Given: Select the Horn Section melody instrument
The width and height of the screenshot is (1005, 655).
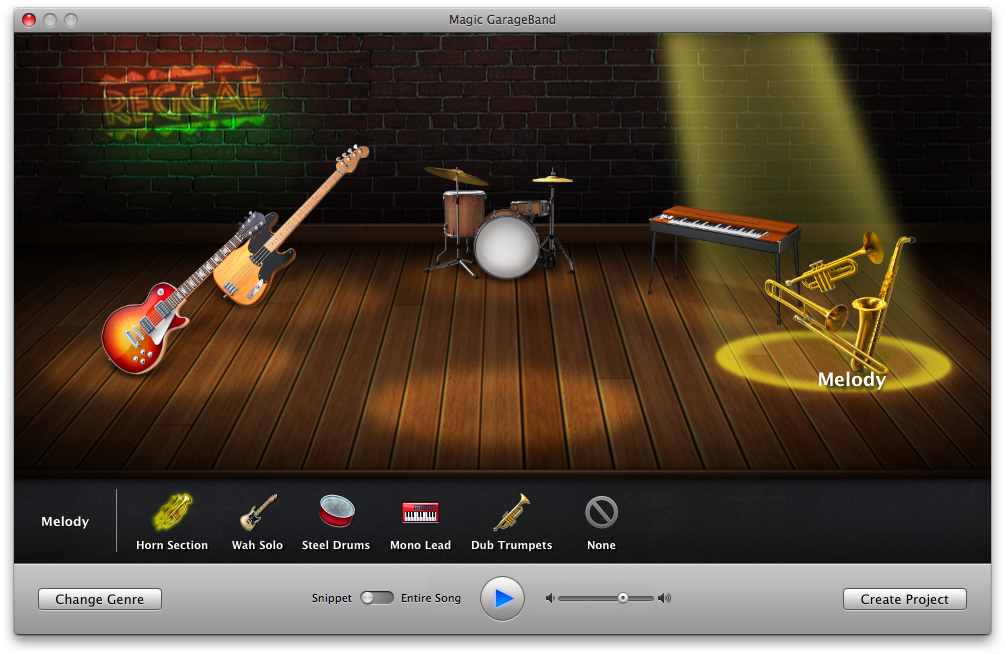Looking at the screenshot, I should click(172, 520).
